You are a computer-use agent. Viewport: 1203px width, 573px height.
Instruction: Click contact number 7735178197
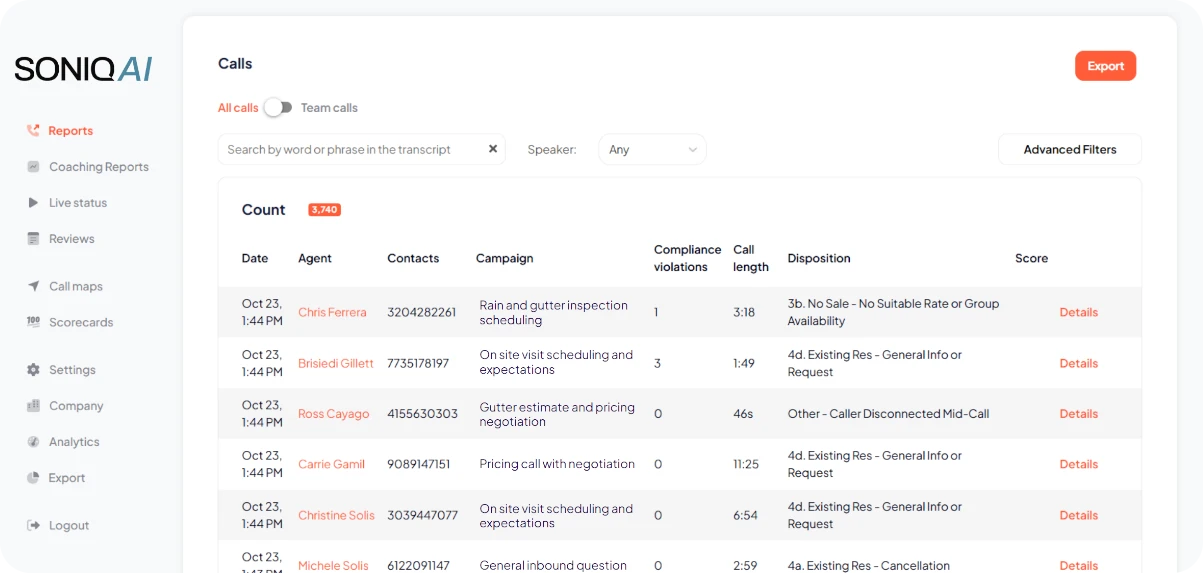tap(418, 363)
